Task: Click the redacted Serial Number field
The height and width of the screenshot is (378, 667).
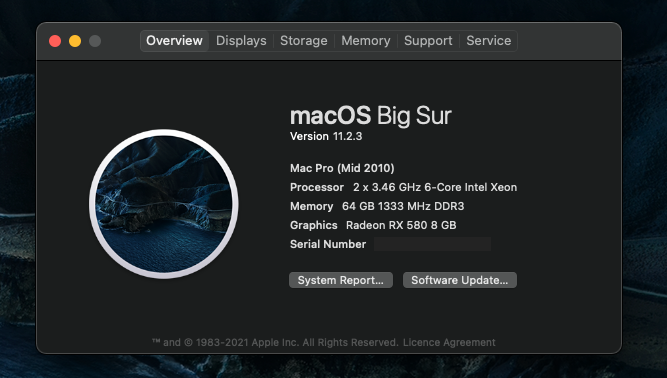Action: click(x=432, y=244)
